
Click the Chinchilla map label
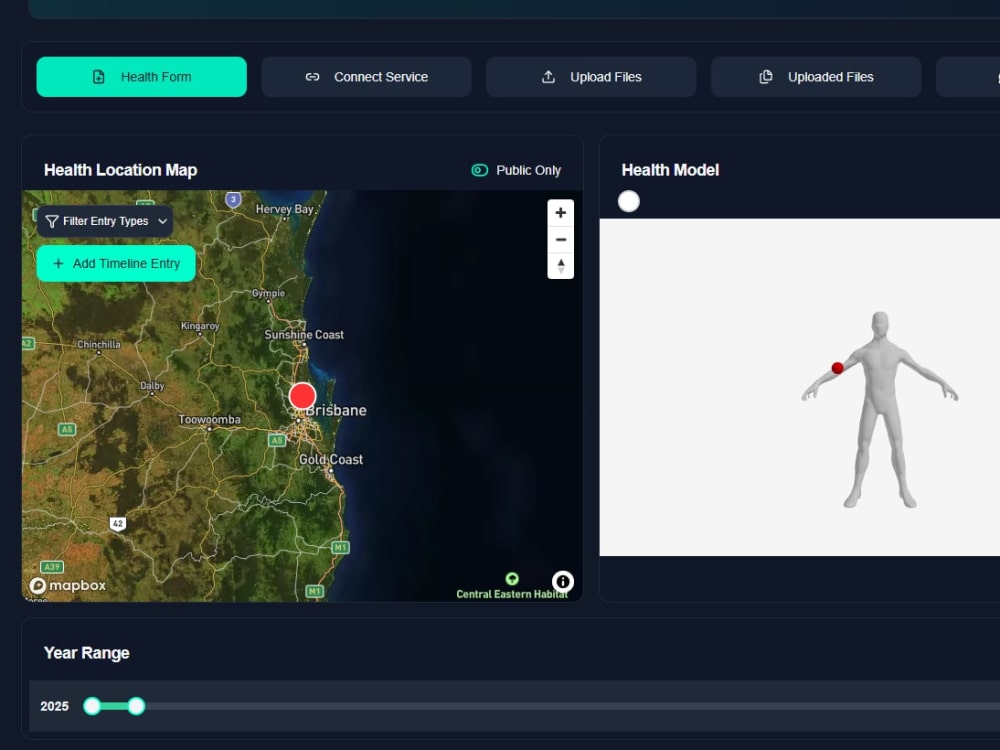99,344
